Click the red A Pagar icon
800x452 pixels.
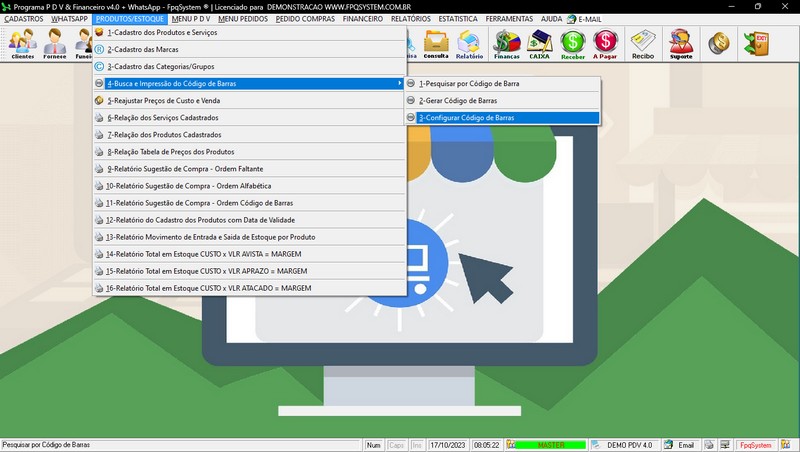pyautogui.click(x=605, y=44)
